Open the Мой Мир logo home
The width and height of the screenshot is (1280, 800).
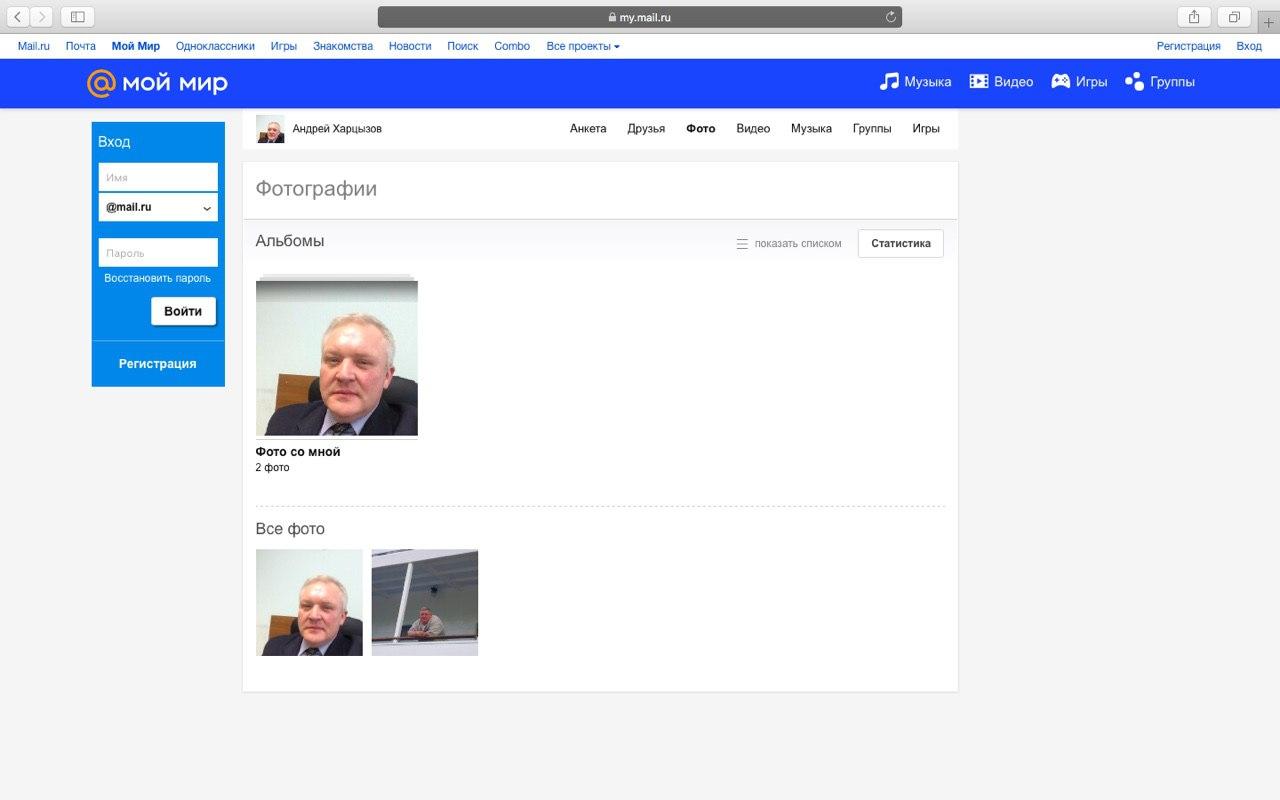tap(157, 83)
